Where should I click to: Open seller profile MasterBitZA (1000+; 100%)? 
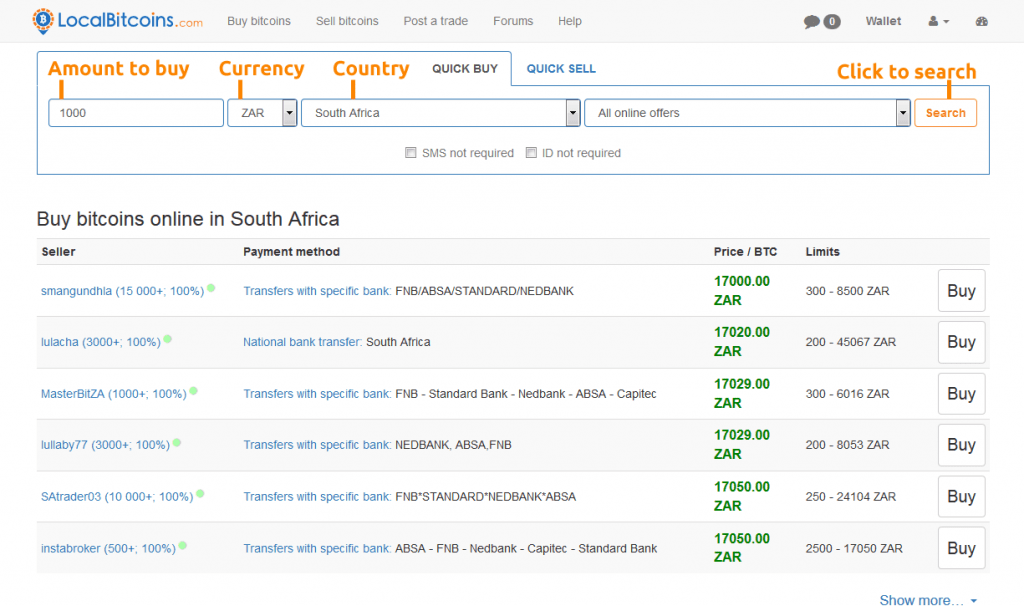[114, 394]
